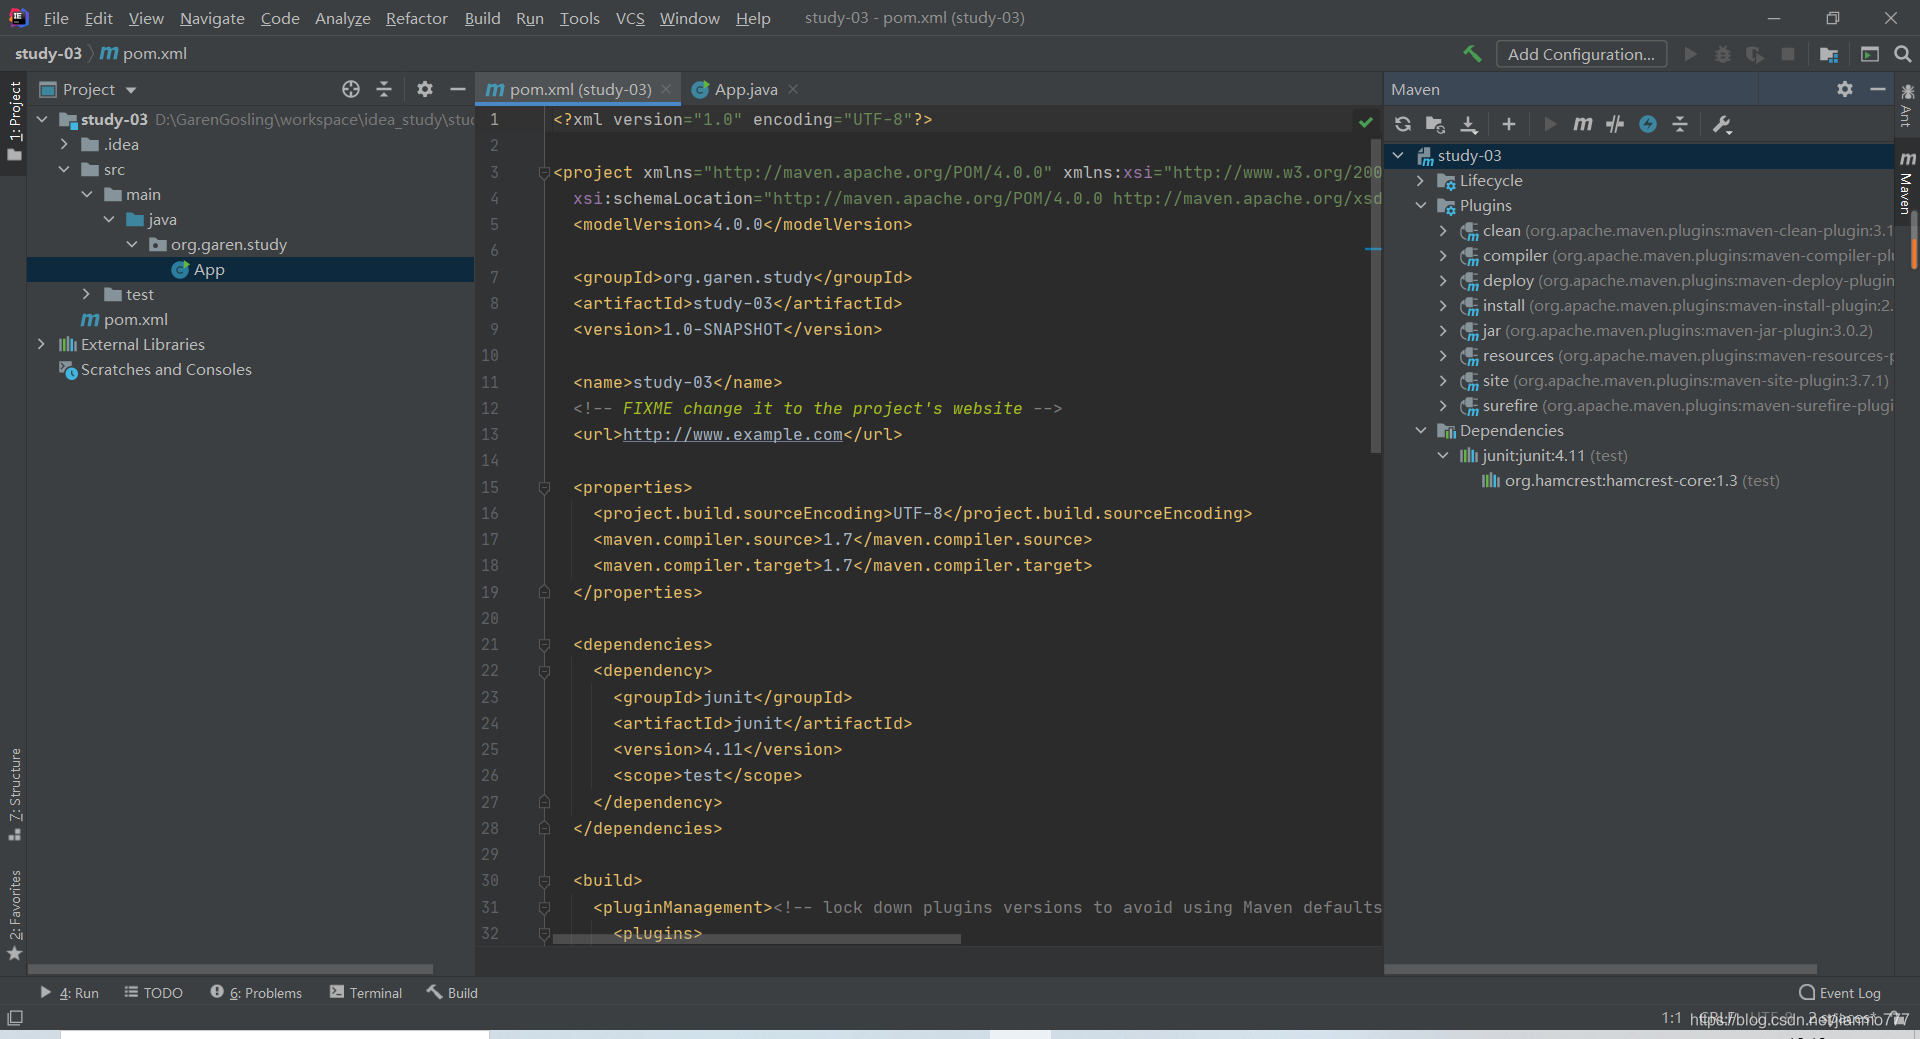The height and width of the screenshot is (1039, 1920).
Task: Collapse all in Maven toolbar
Action: point(1680,124)
